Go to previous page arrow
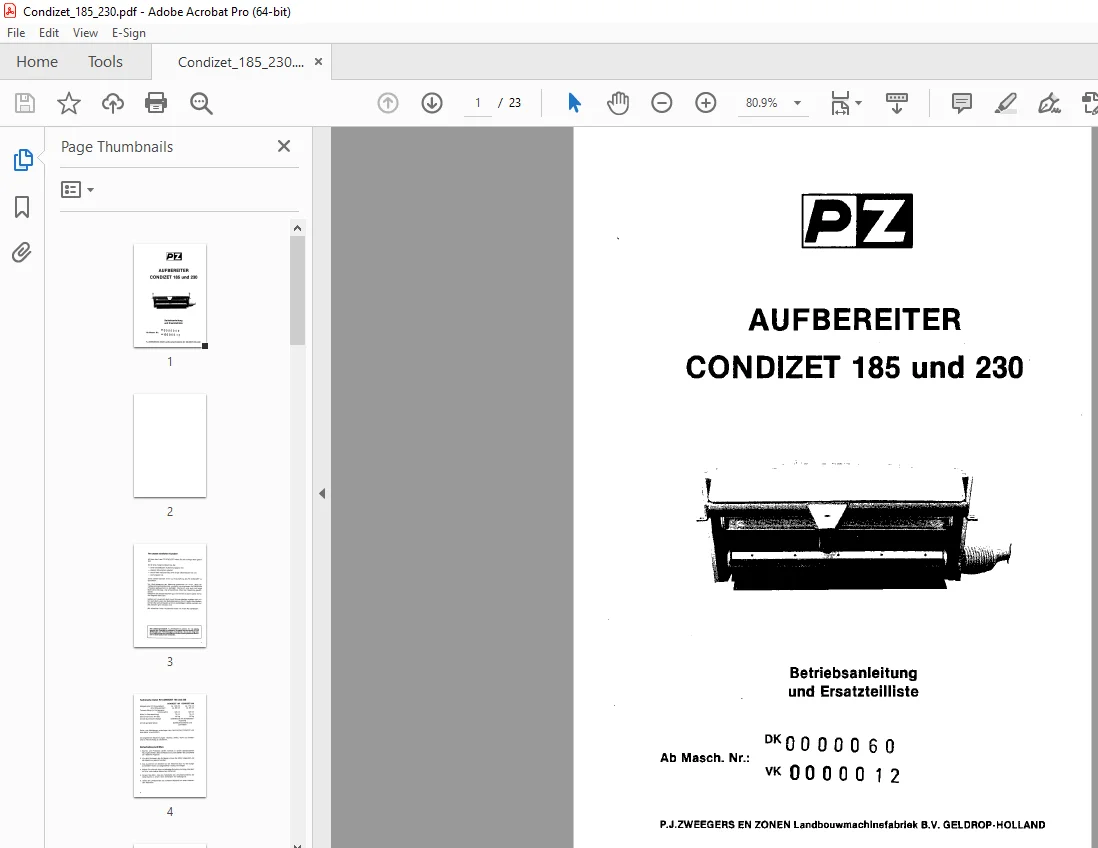 tap(387, 103)
